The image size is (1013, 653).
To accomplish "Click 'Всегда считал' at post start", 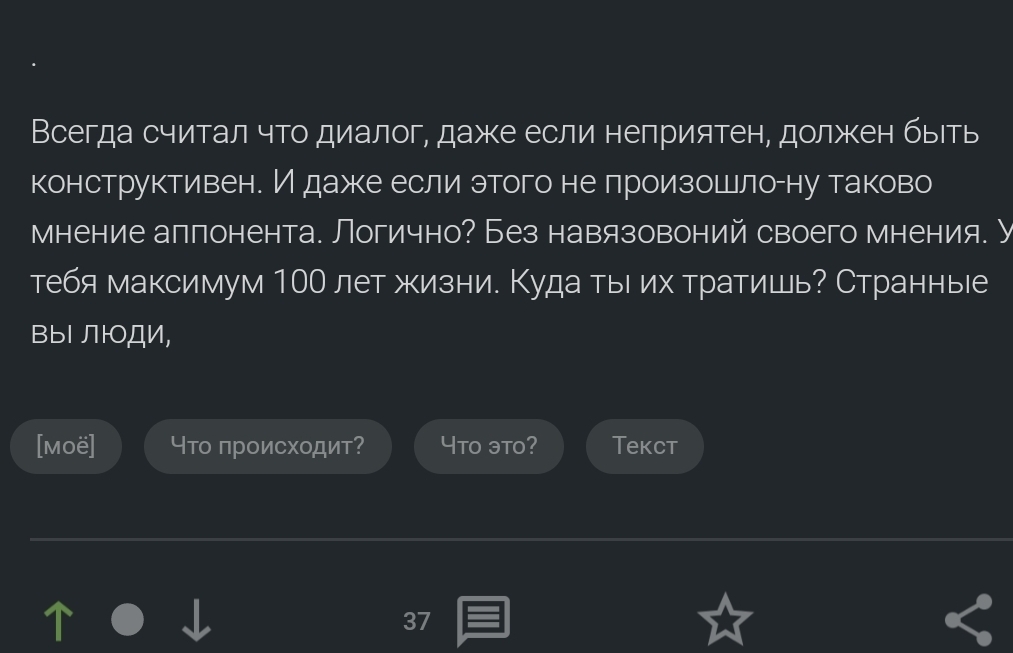I will click(140, 133).
